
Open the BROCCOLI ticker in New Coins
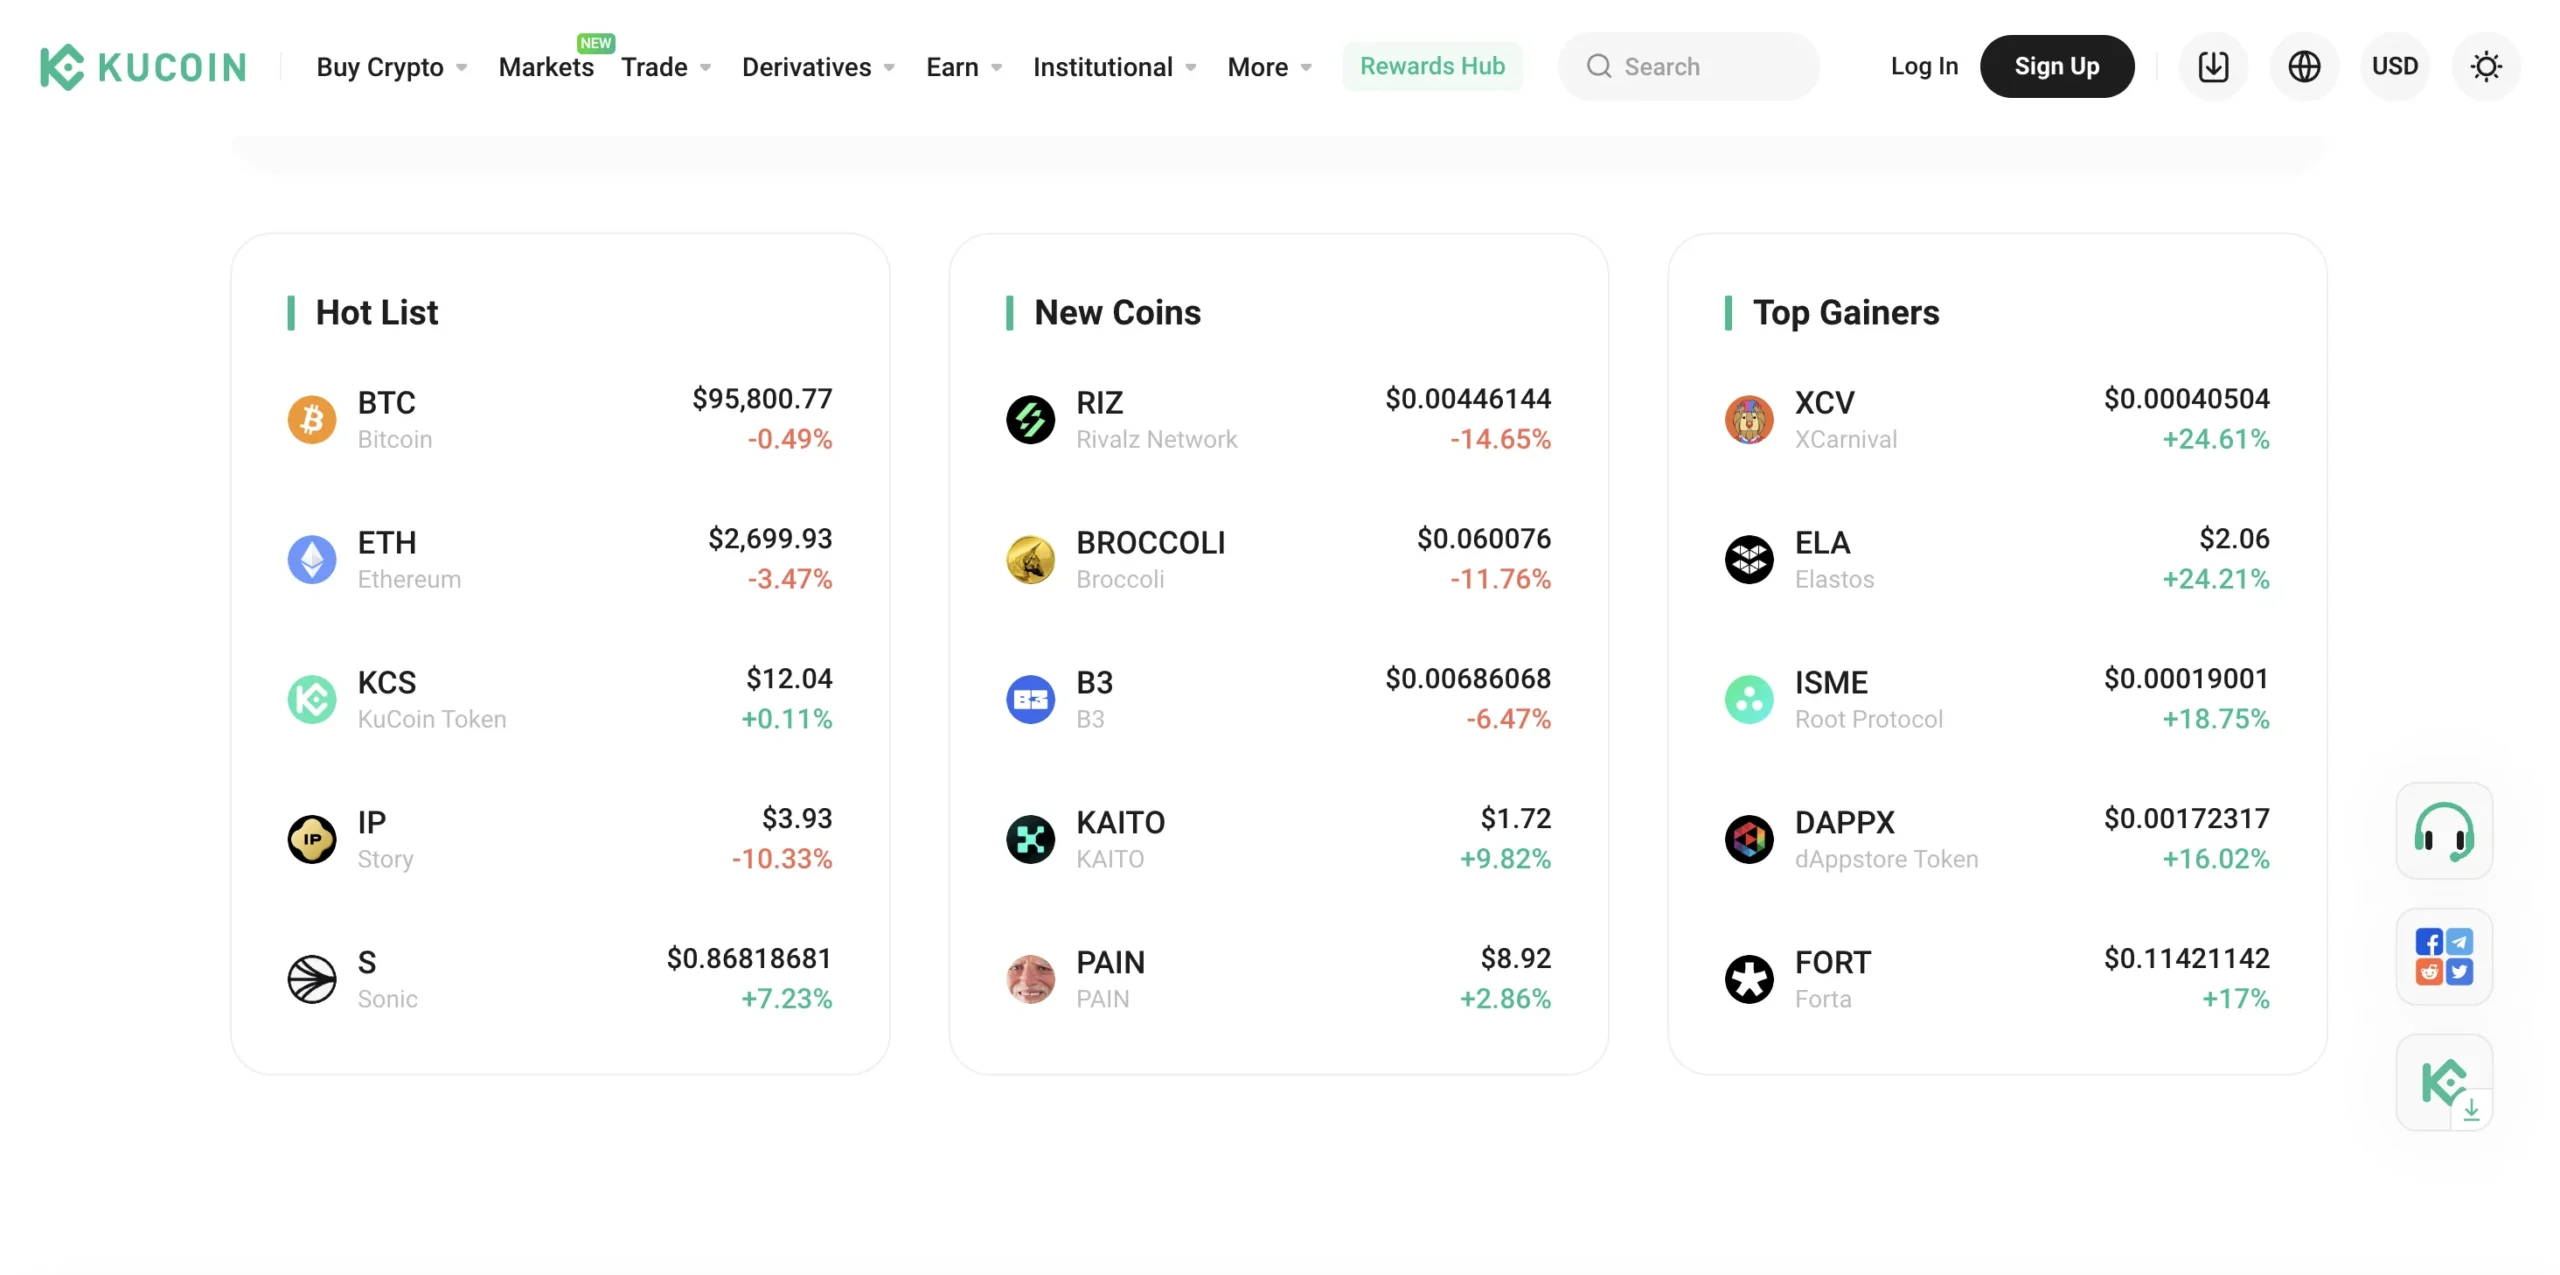1150,543
